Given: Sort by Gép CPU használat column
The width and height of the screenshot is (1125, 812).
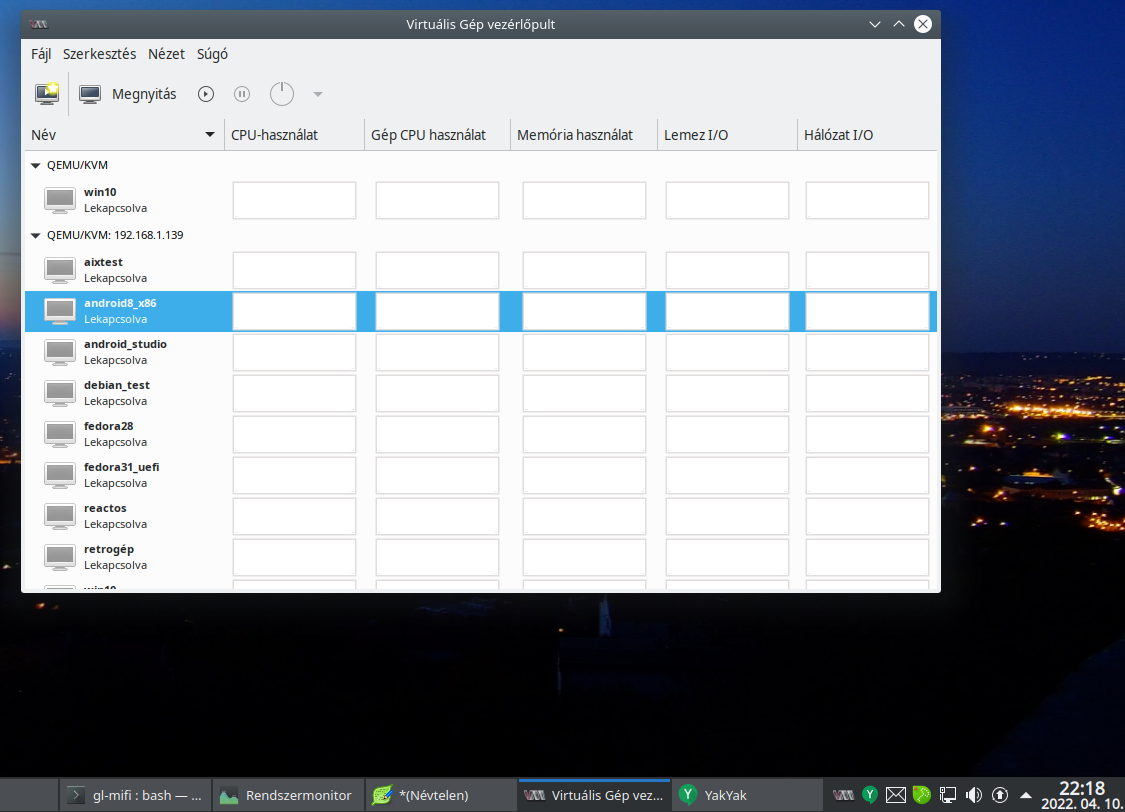Looking at the screenshot, I should point(437,135).
